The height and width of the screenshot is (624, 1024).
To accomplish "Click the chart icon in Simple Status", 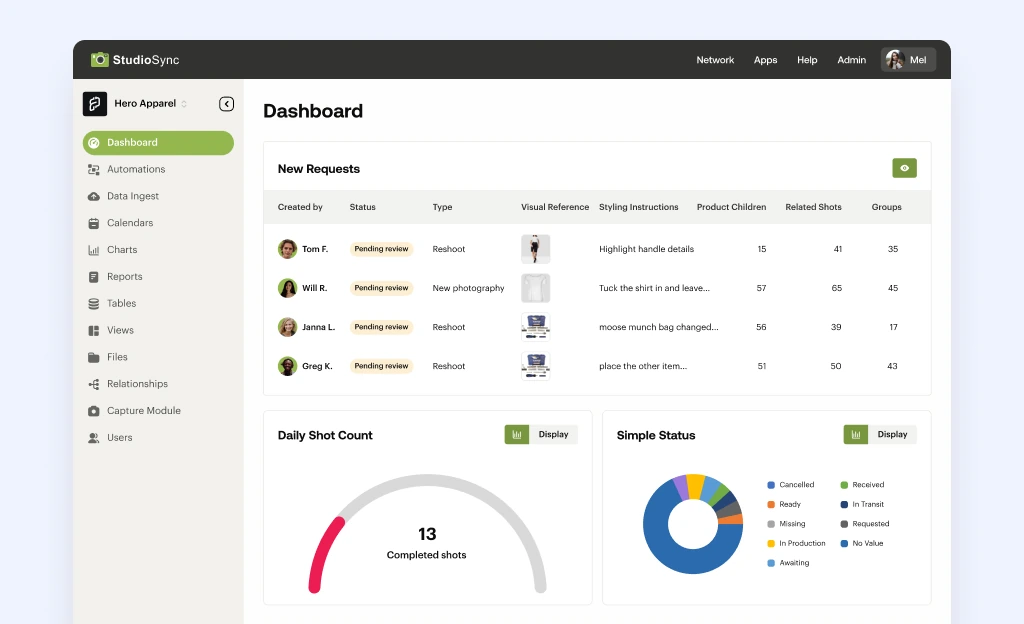I will pos(856,435).
